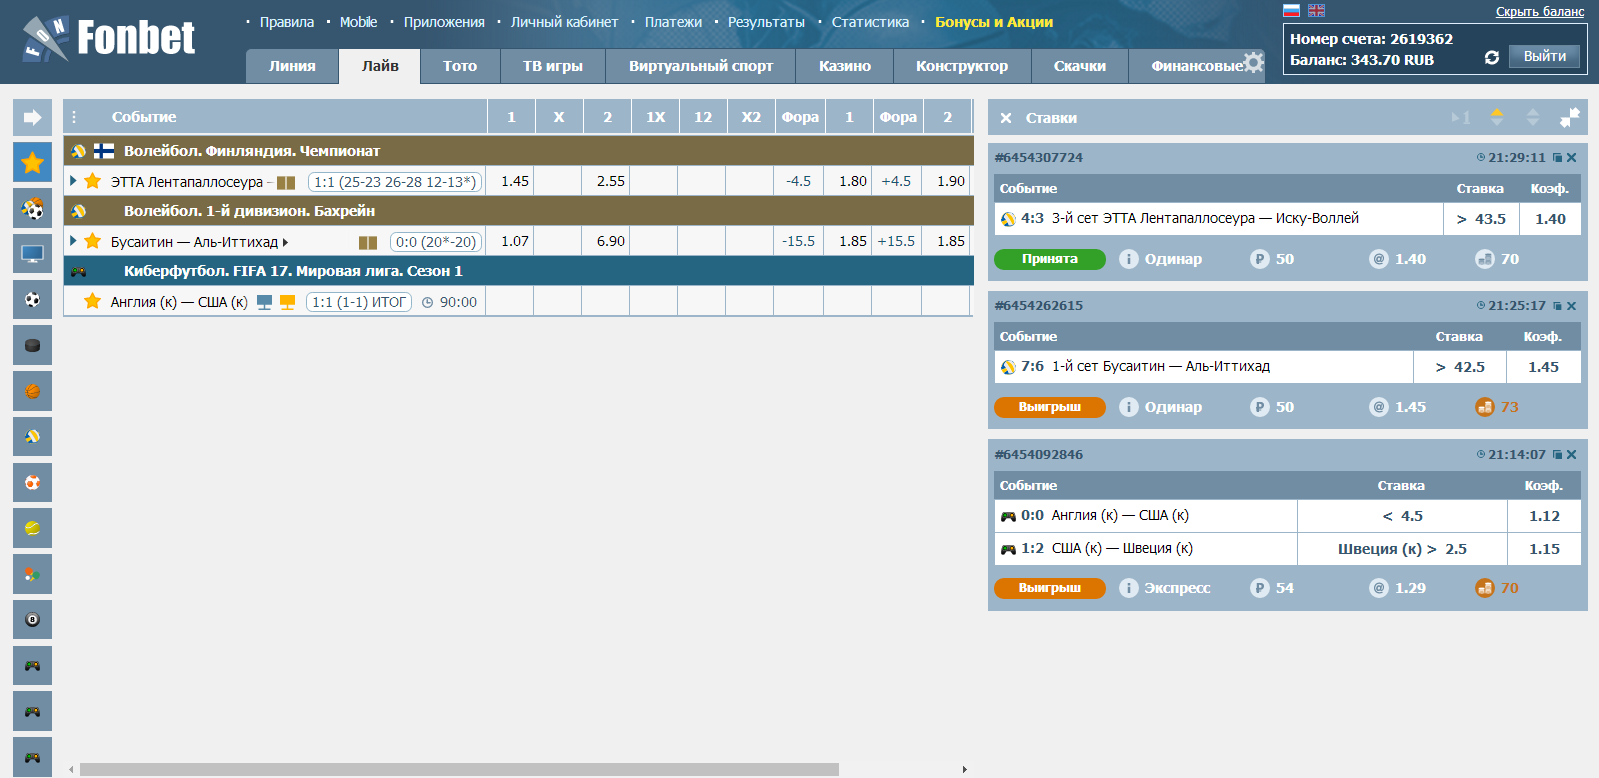Toggle favorite star for ЭТТА Лентапаллосеура
The width and height of the screenshot is (1599, 778).
pyautogui.click(x=93, y=181)
